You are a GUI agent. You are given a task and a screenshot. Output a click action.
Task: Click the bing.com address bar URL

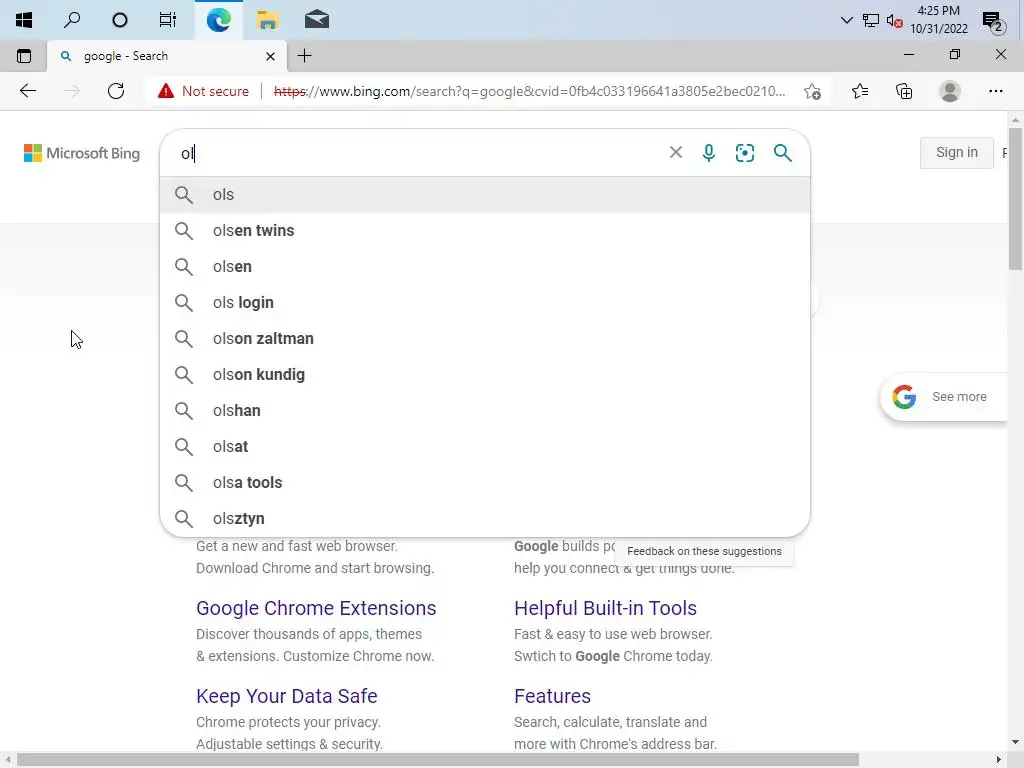point(529,91)
